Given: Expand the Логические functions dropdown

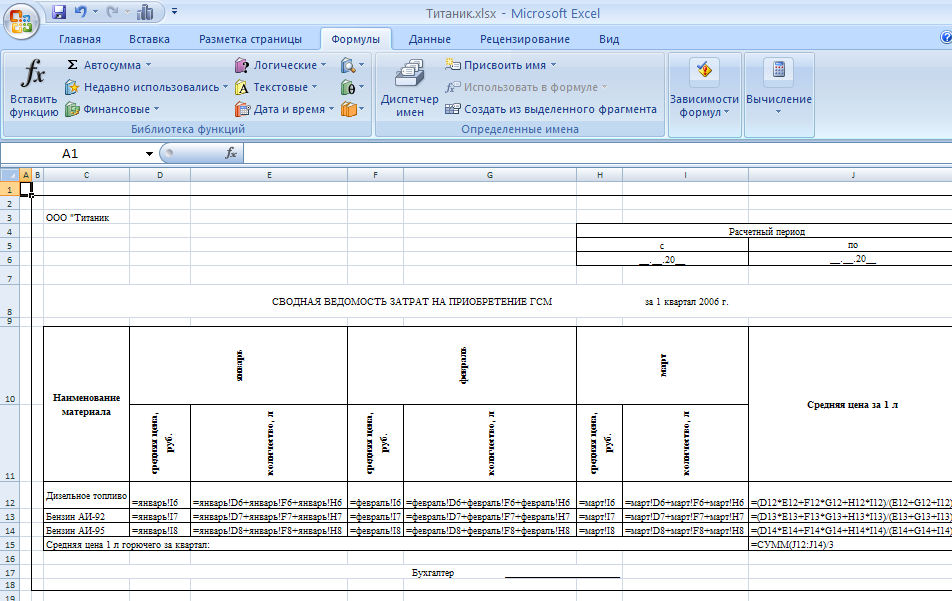Looking at the screenshot, I should 280,65.
